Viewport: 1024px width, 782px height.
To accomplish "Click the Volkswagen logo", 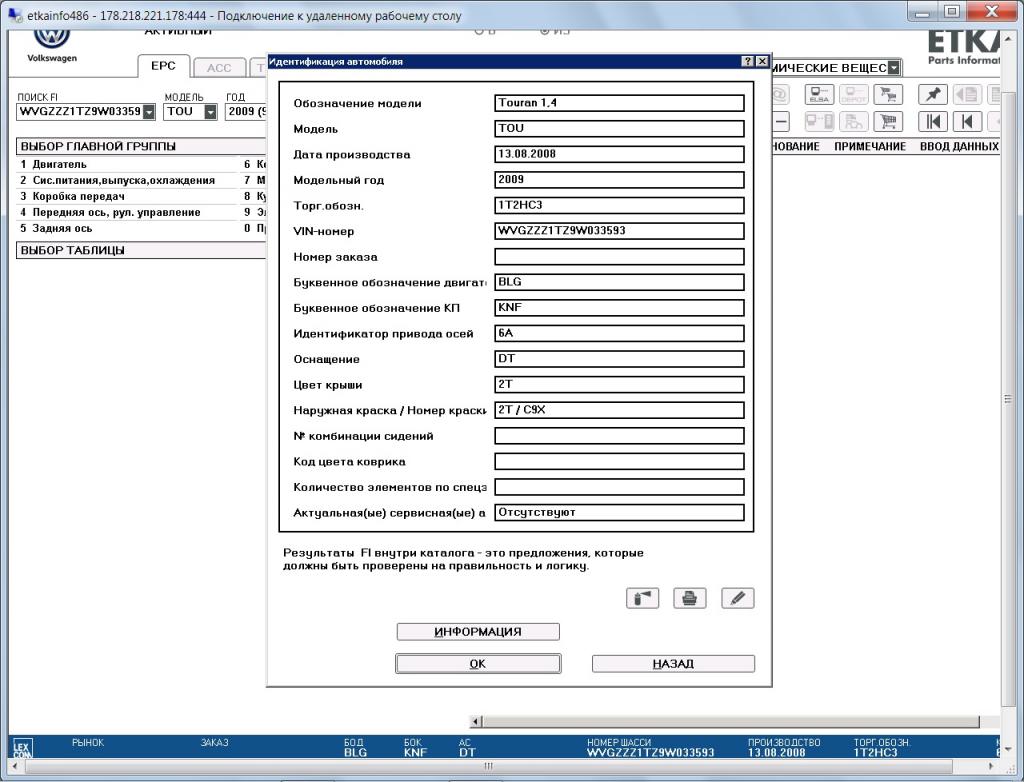I will (52, 39).
